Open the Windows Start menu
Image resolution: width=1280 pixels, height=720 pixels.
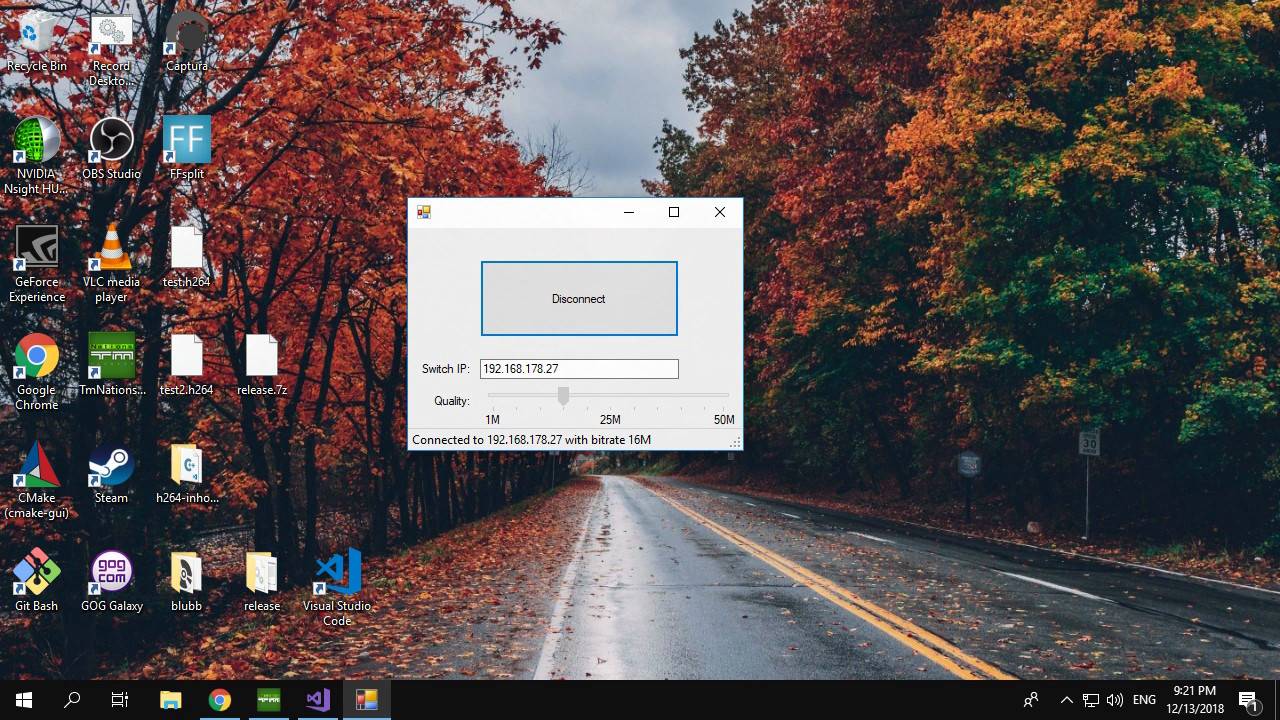(x=24, y=700)
